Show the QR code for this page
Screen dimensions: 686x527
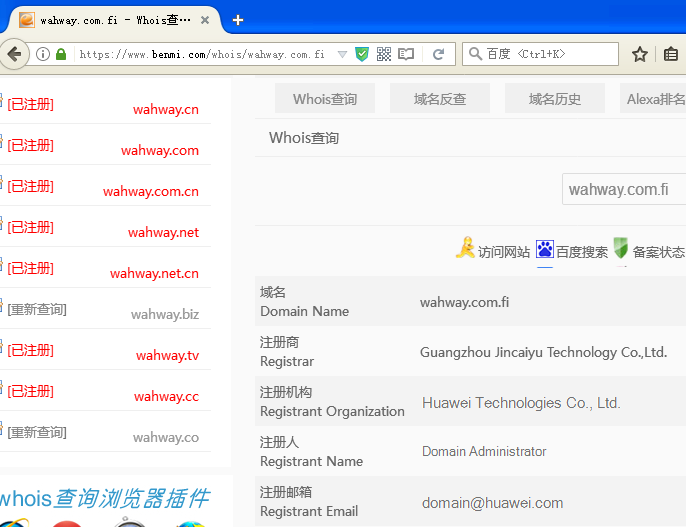384,54
